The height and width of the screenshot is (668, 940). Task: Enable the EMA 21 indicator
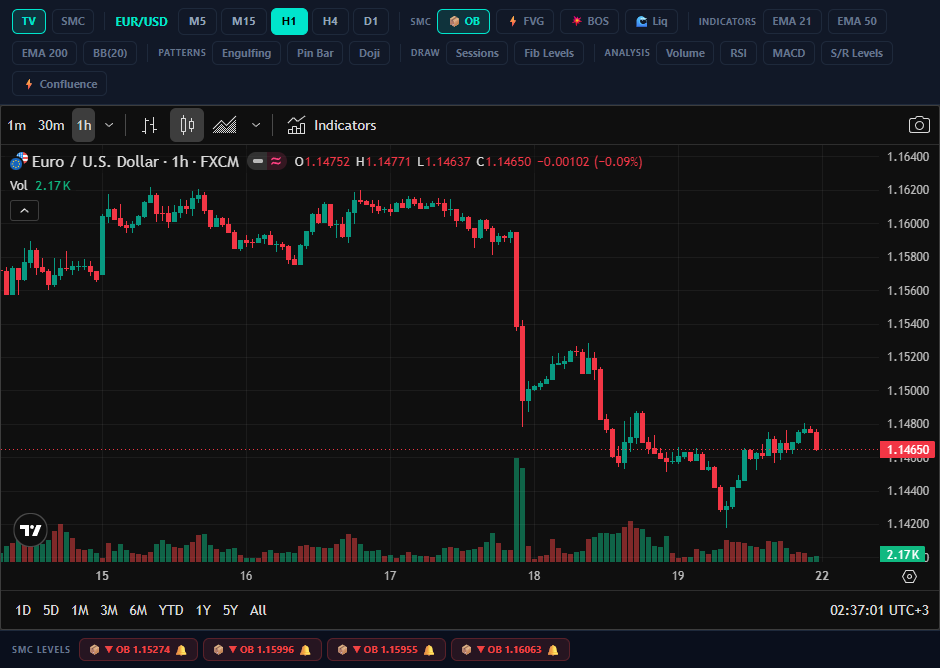pos(791,22)
